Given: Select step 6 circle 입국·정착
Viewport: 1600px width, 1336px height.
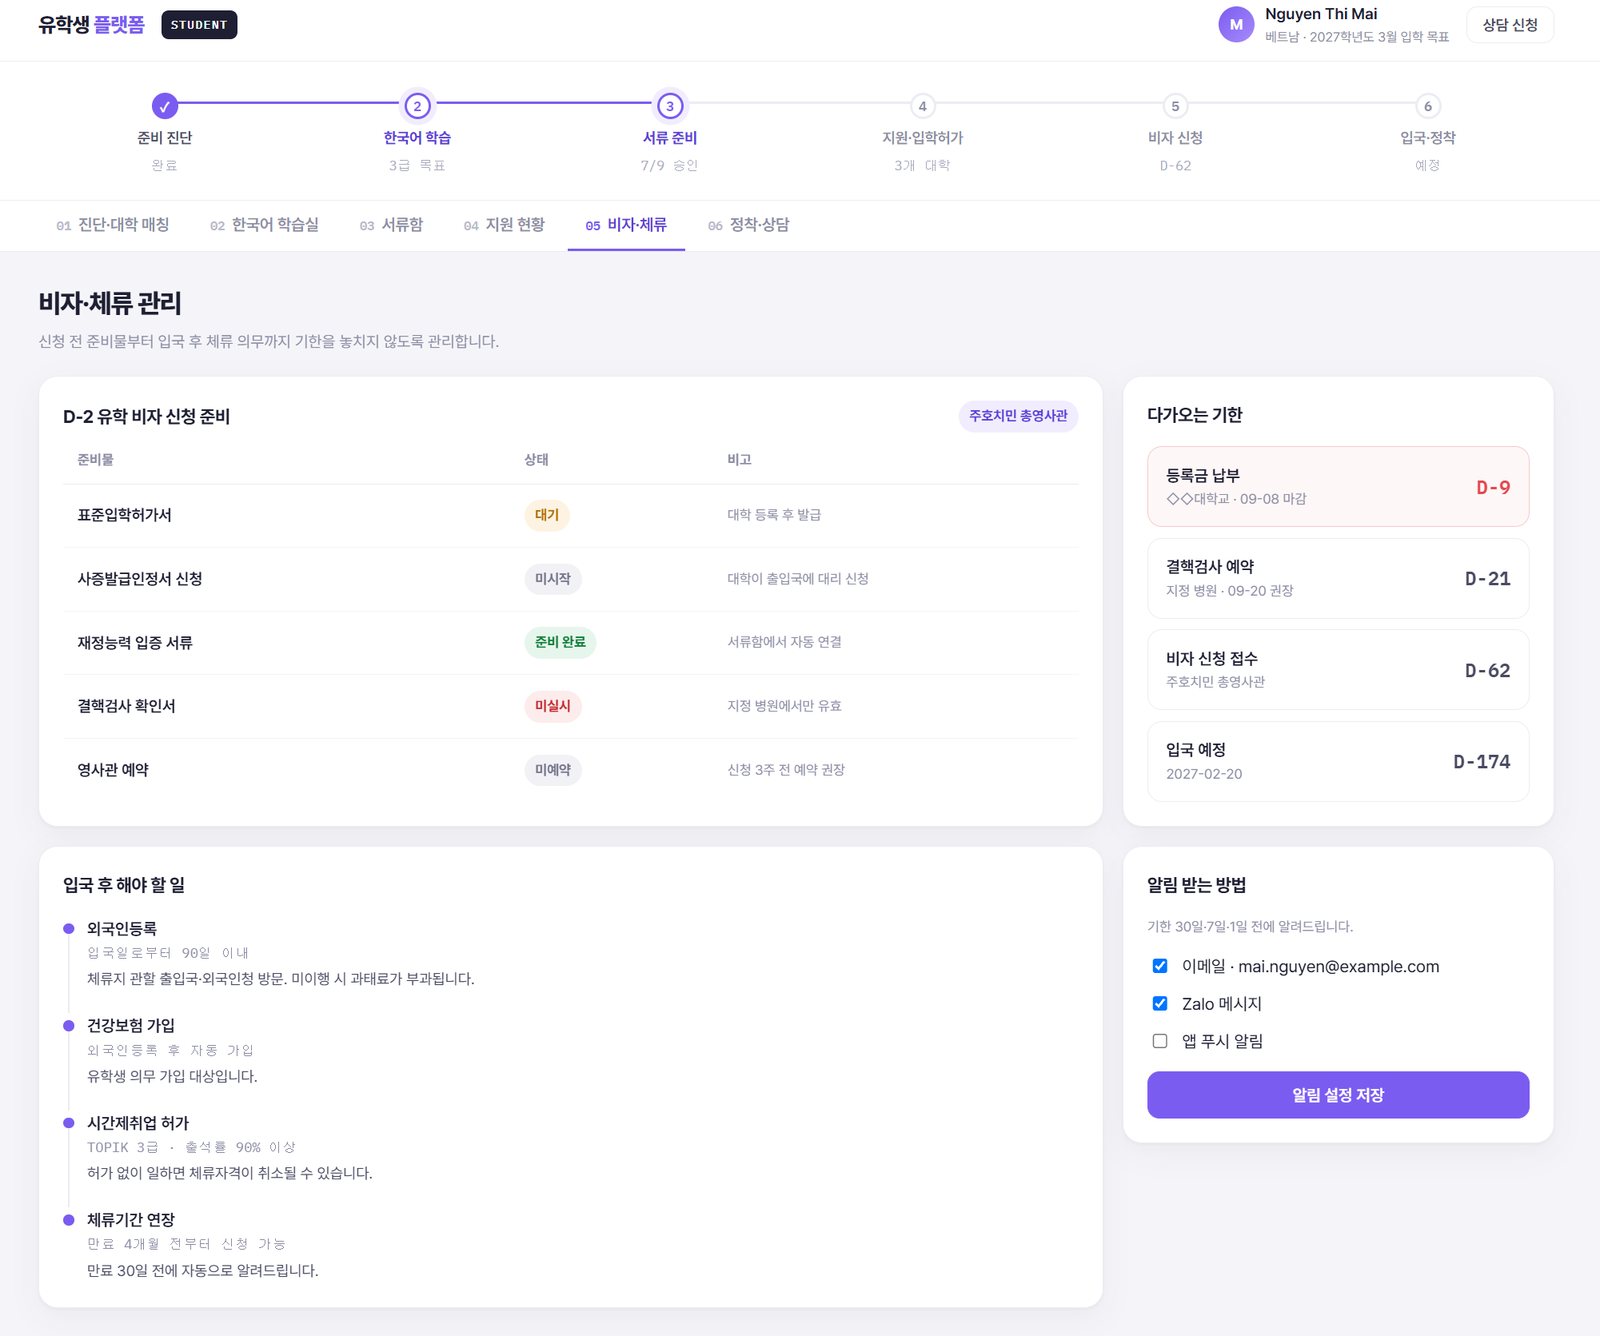Looking at the screenshot, I should click(x=1428, y=105).
